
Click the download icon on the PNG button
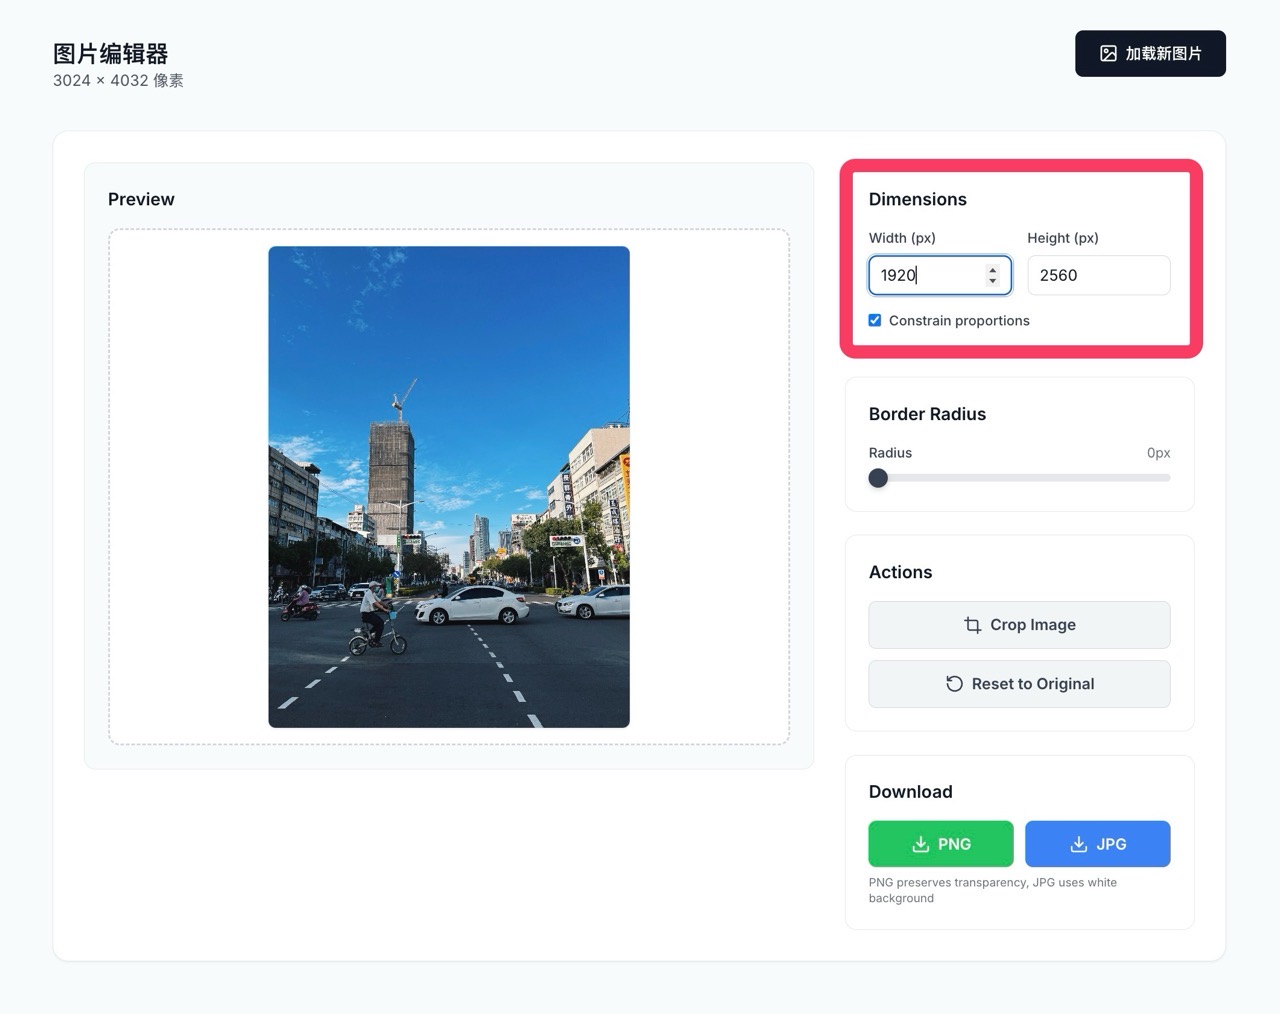tap(920, 844)
